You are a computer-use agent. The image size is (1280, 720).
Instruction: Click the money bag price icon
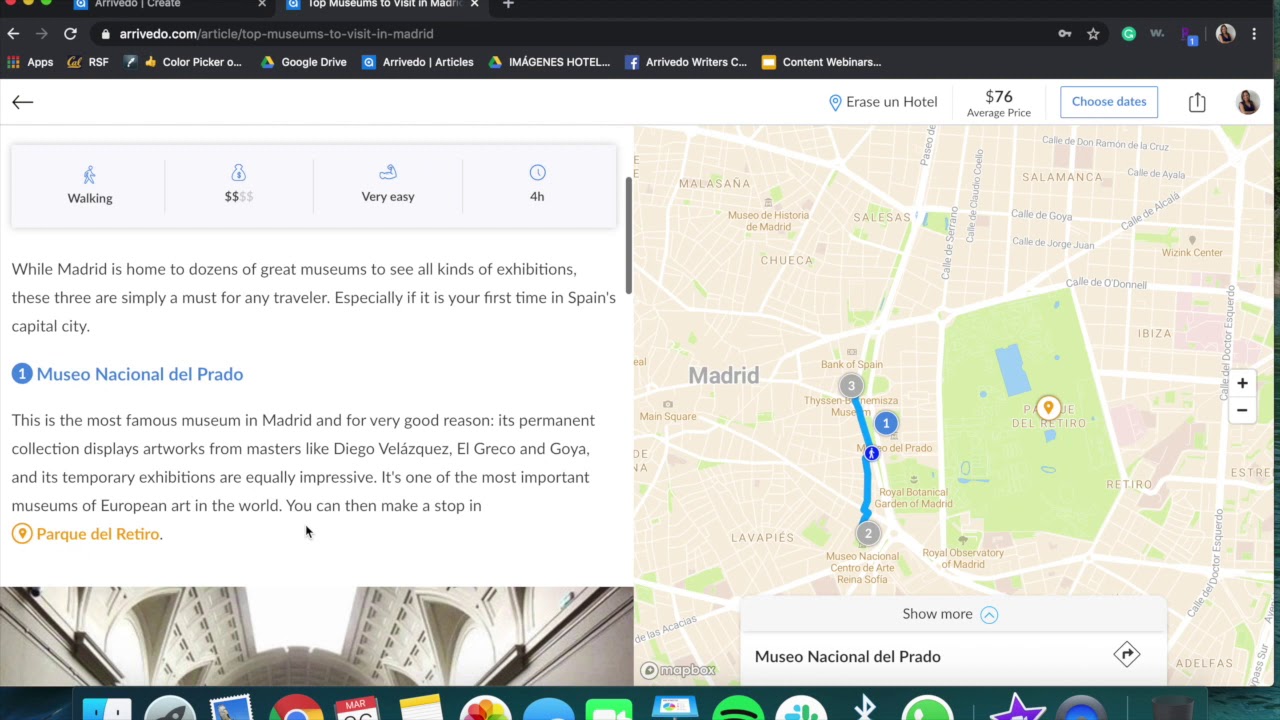pos(238,173)
